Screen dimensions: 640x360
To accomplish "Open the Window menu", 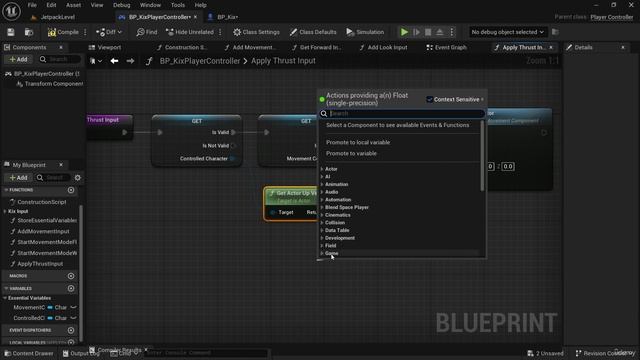I will [x=150, y=5].
